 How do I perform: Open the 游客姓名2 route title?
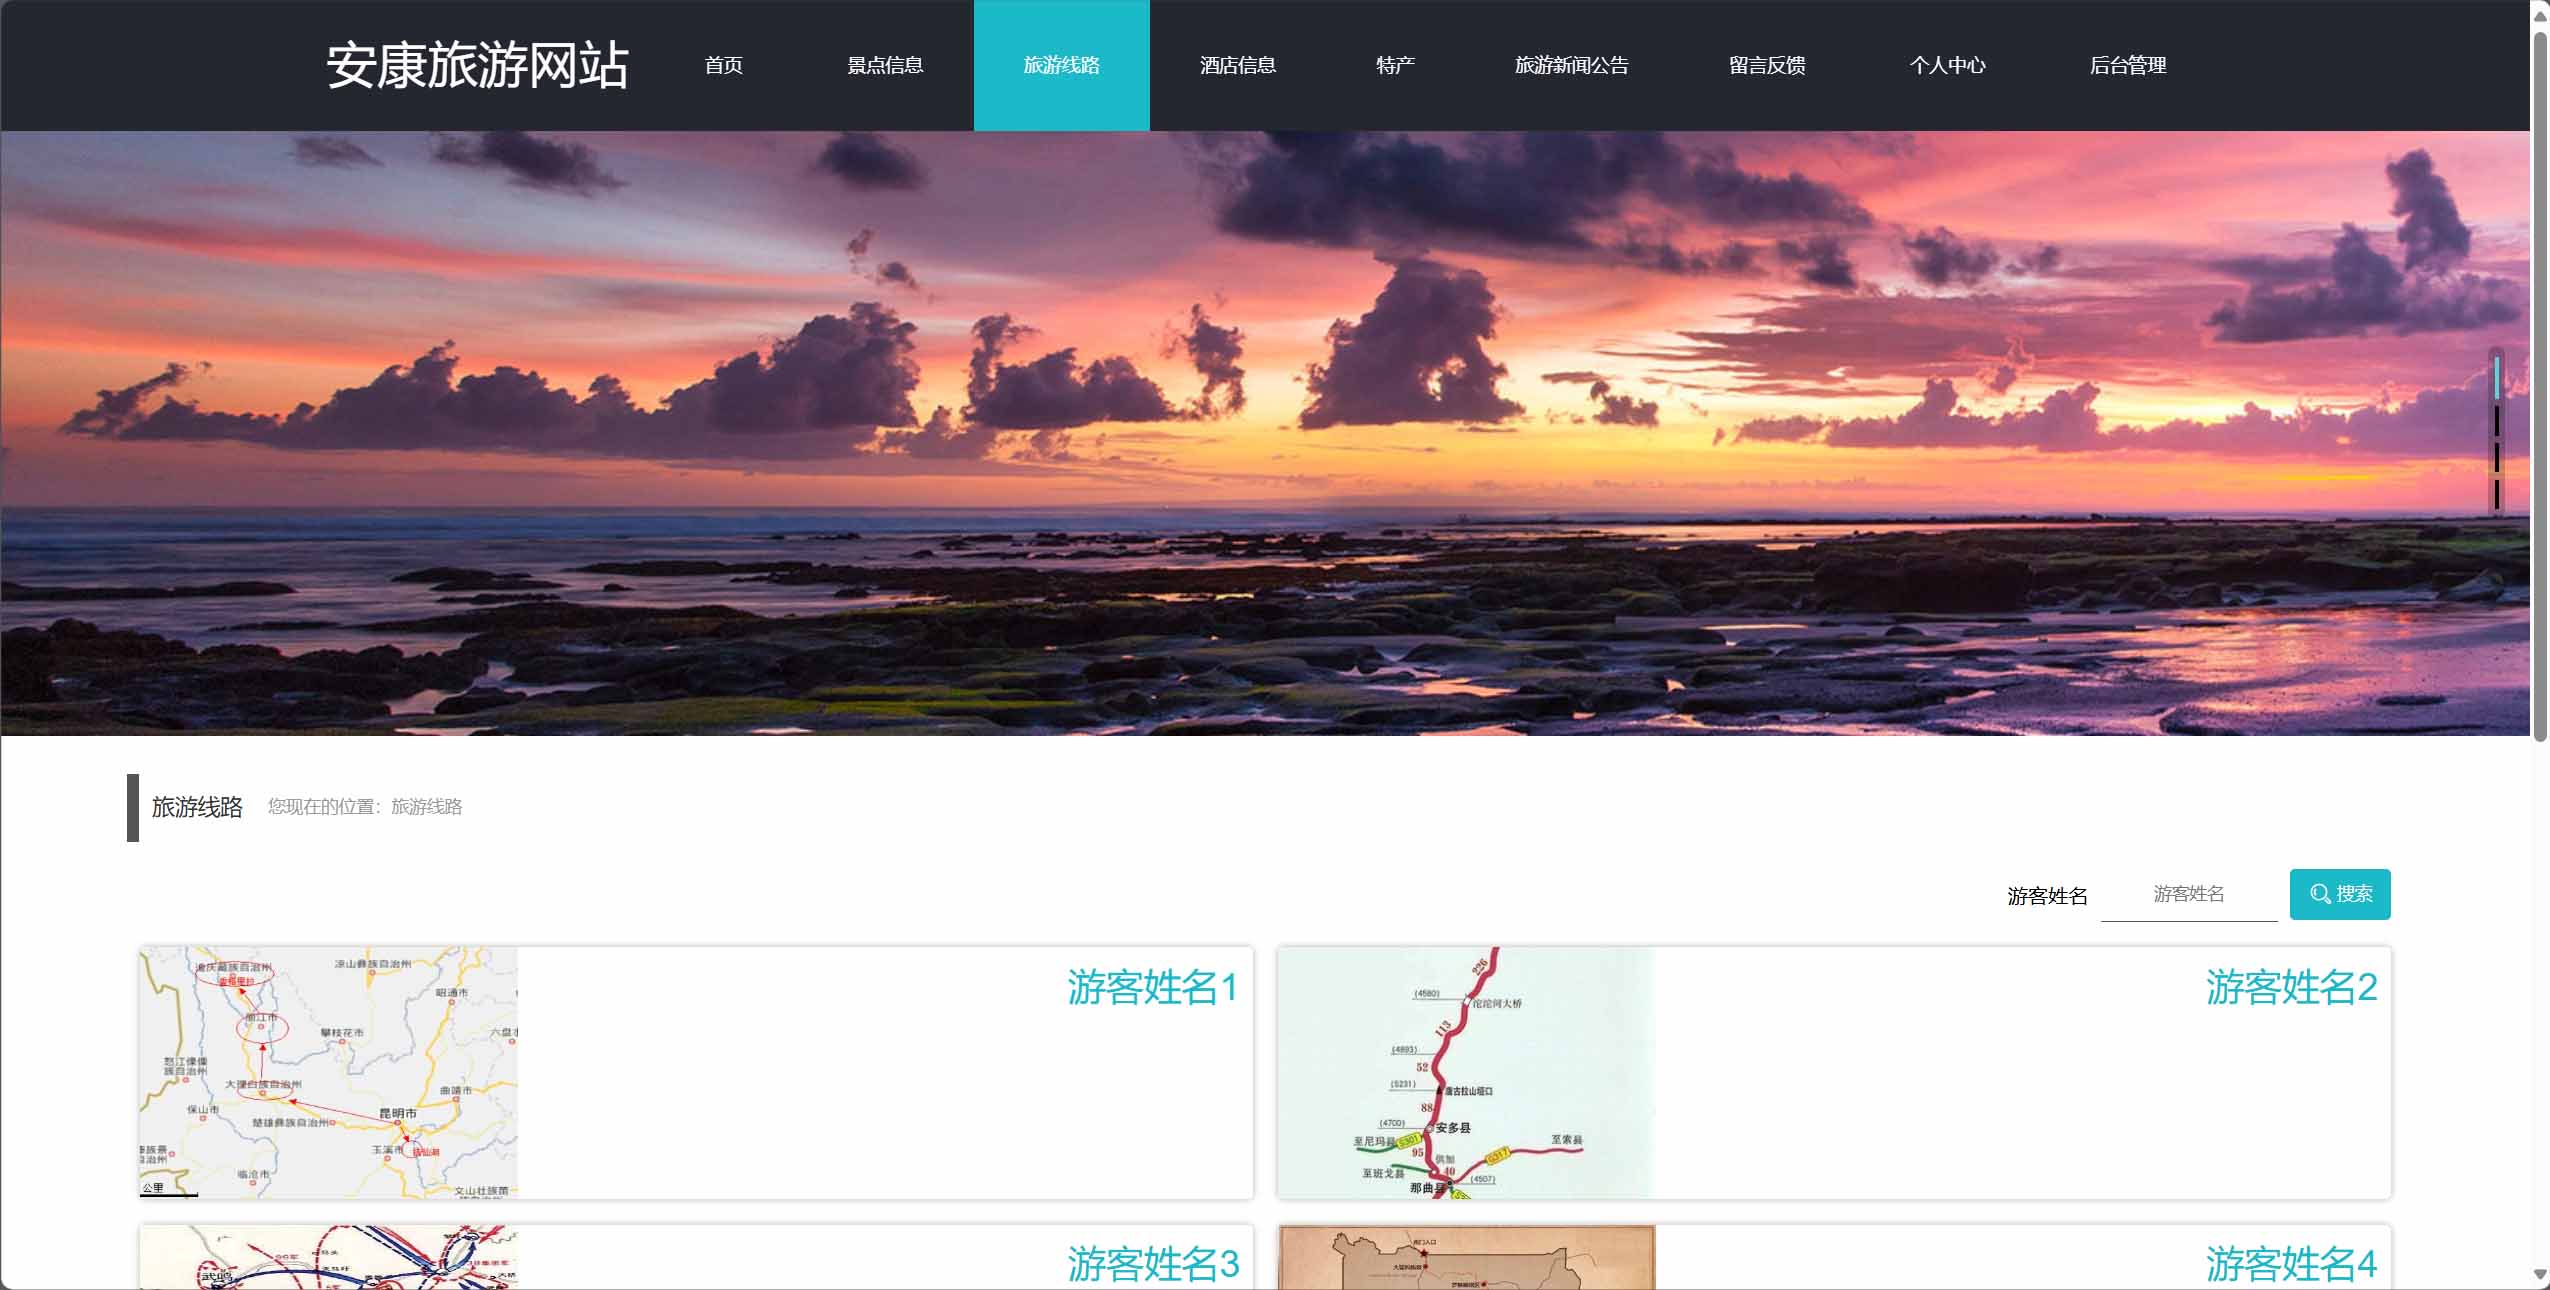[x=2291, y=987]
